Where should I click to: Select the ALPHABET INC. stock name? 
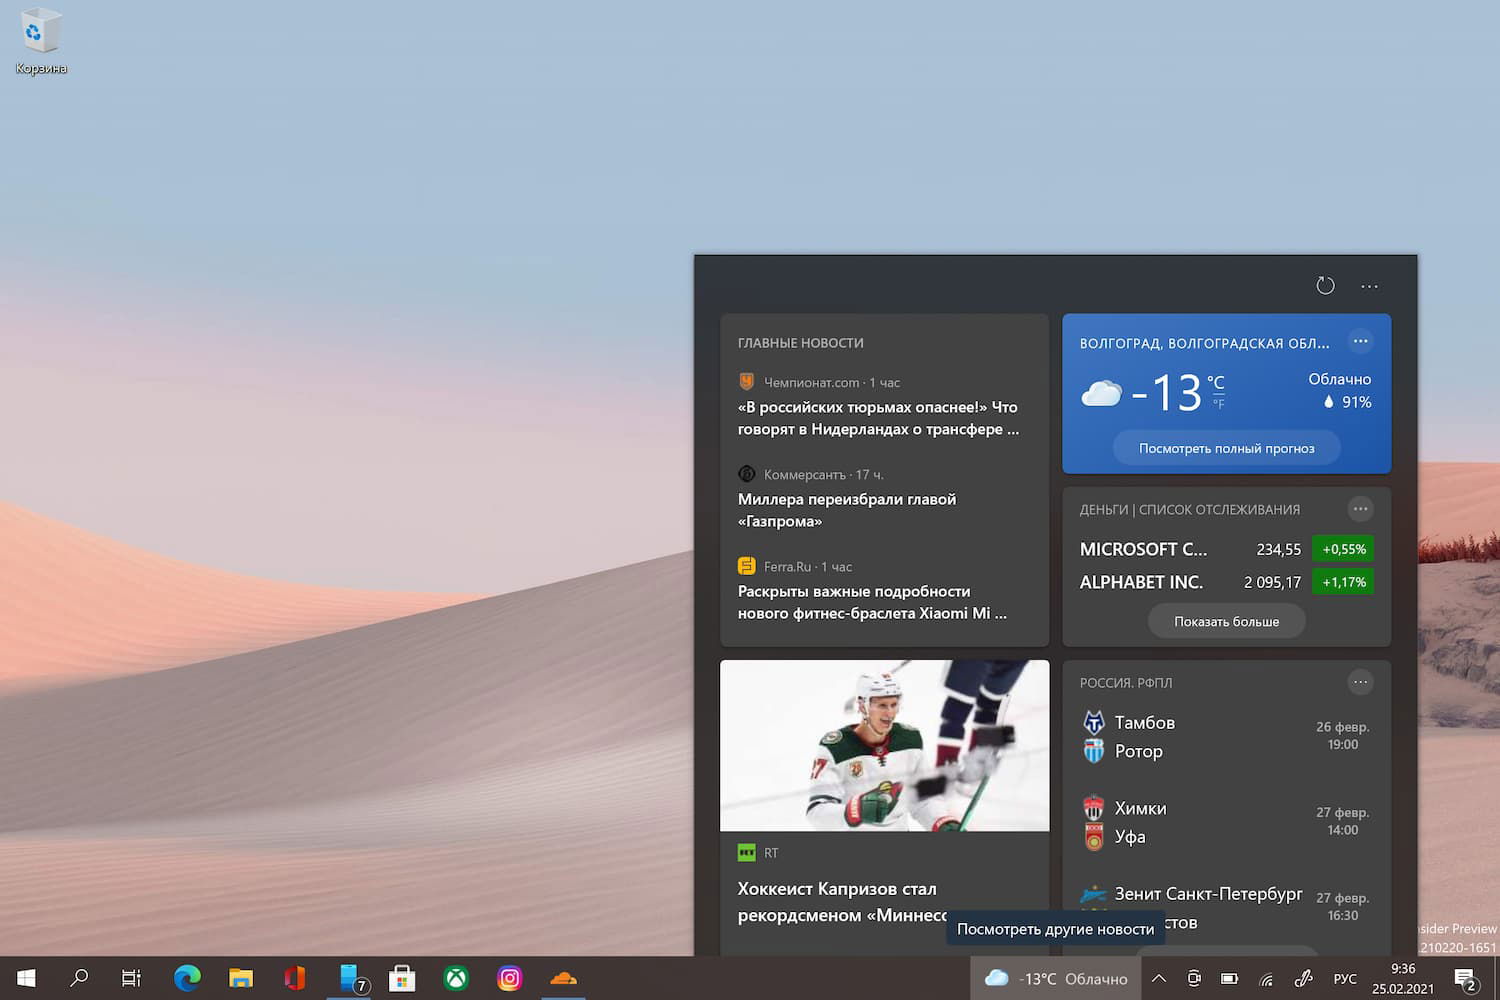[1141, 582]
